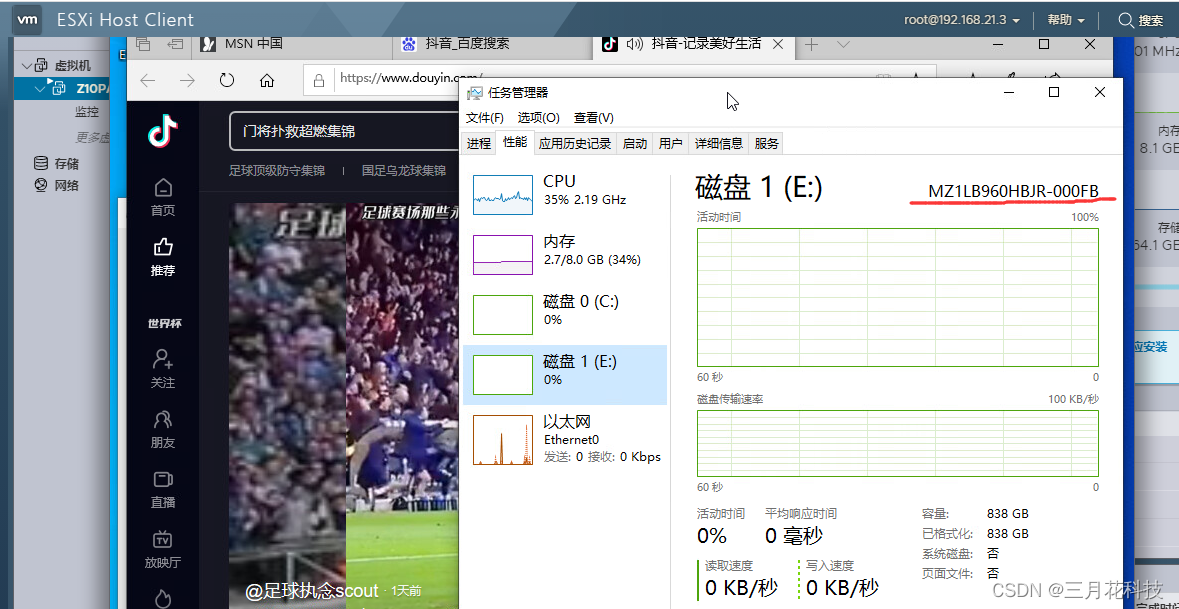1179x609 pixels.
Task: Click the Douyin flame trending icon
Action: point(162,598)
